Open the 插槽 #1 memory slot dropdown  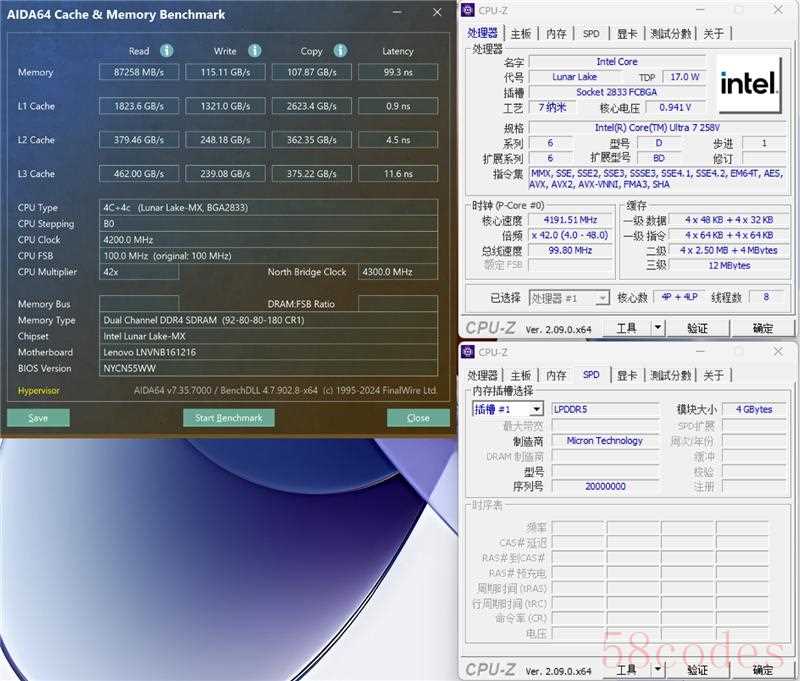click(x=536, y=409)
